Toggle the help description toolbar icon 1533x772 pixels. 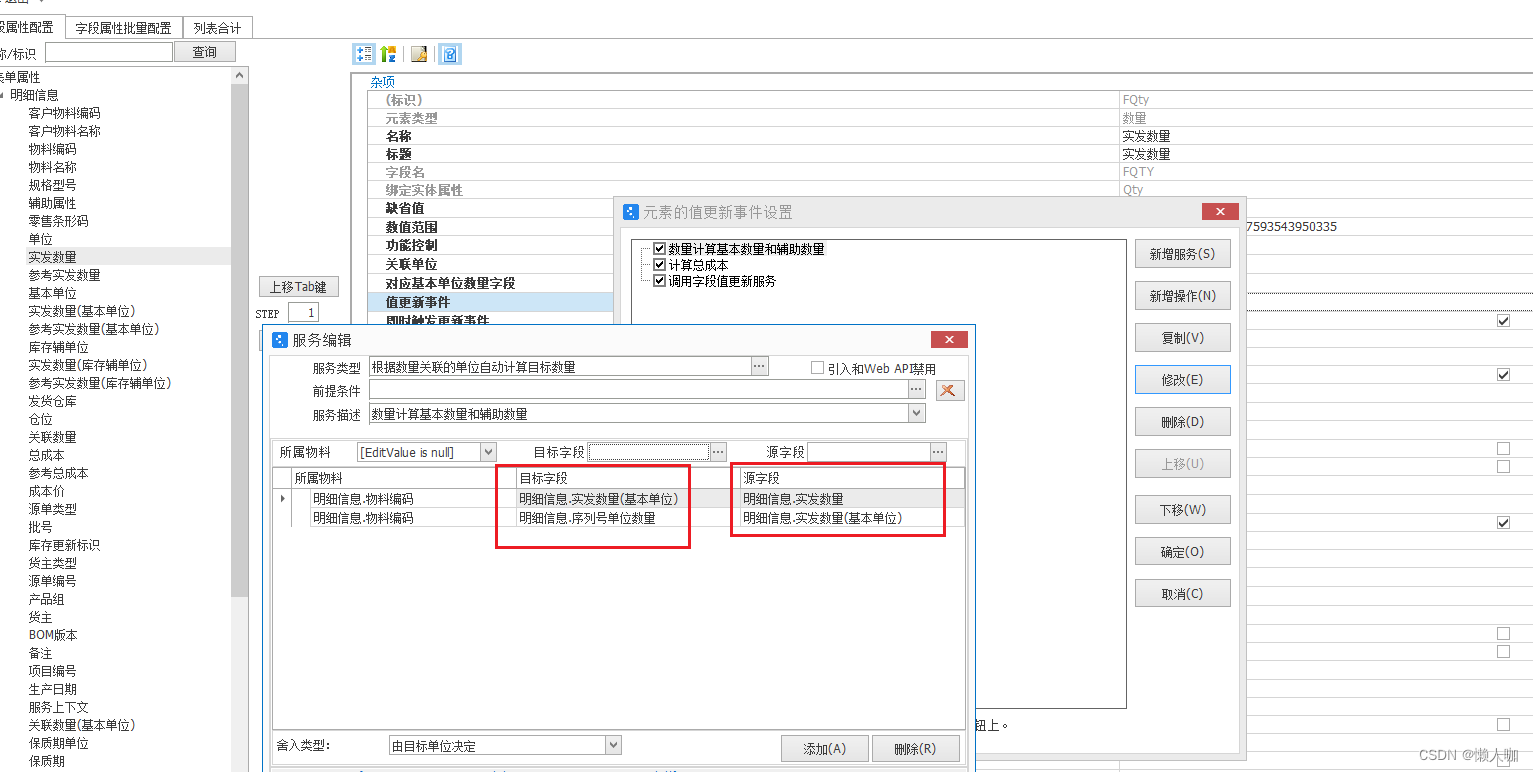point(451,54)
